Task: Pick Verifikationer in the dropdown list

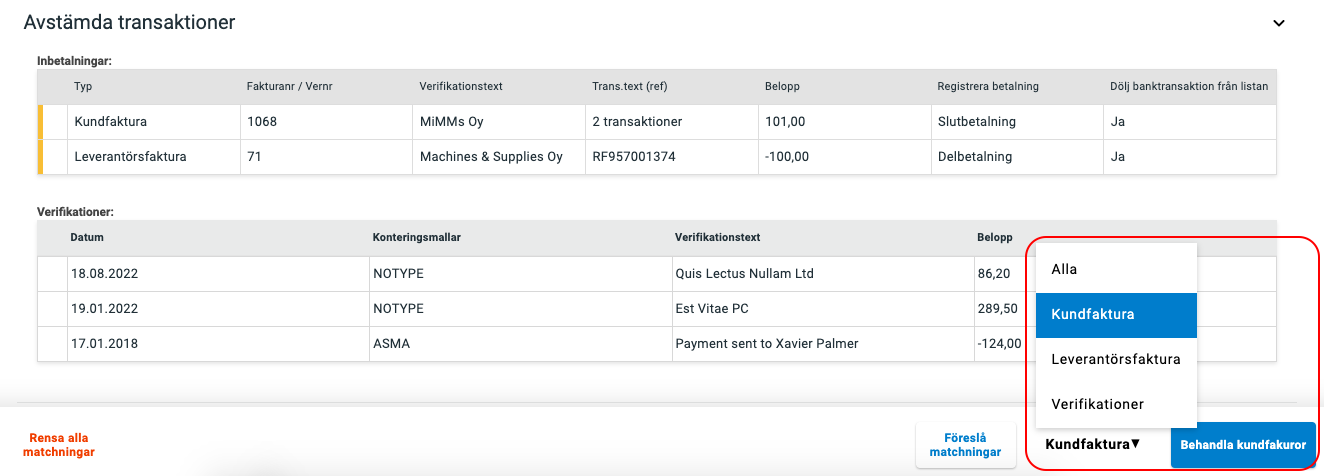Action: pyautogui.click(x=1116, y=404)
